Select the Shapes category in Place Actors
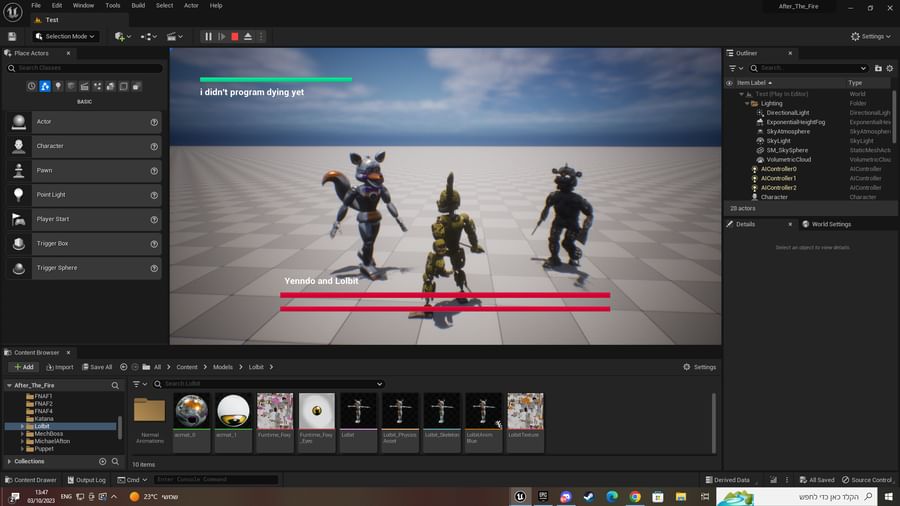Viewport: 900px width, 506px height. pos(71,86)
